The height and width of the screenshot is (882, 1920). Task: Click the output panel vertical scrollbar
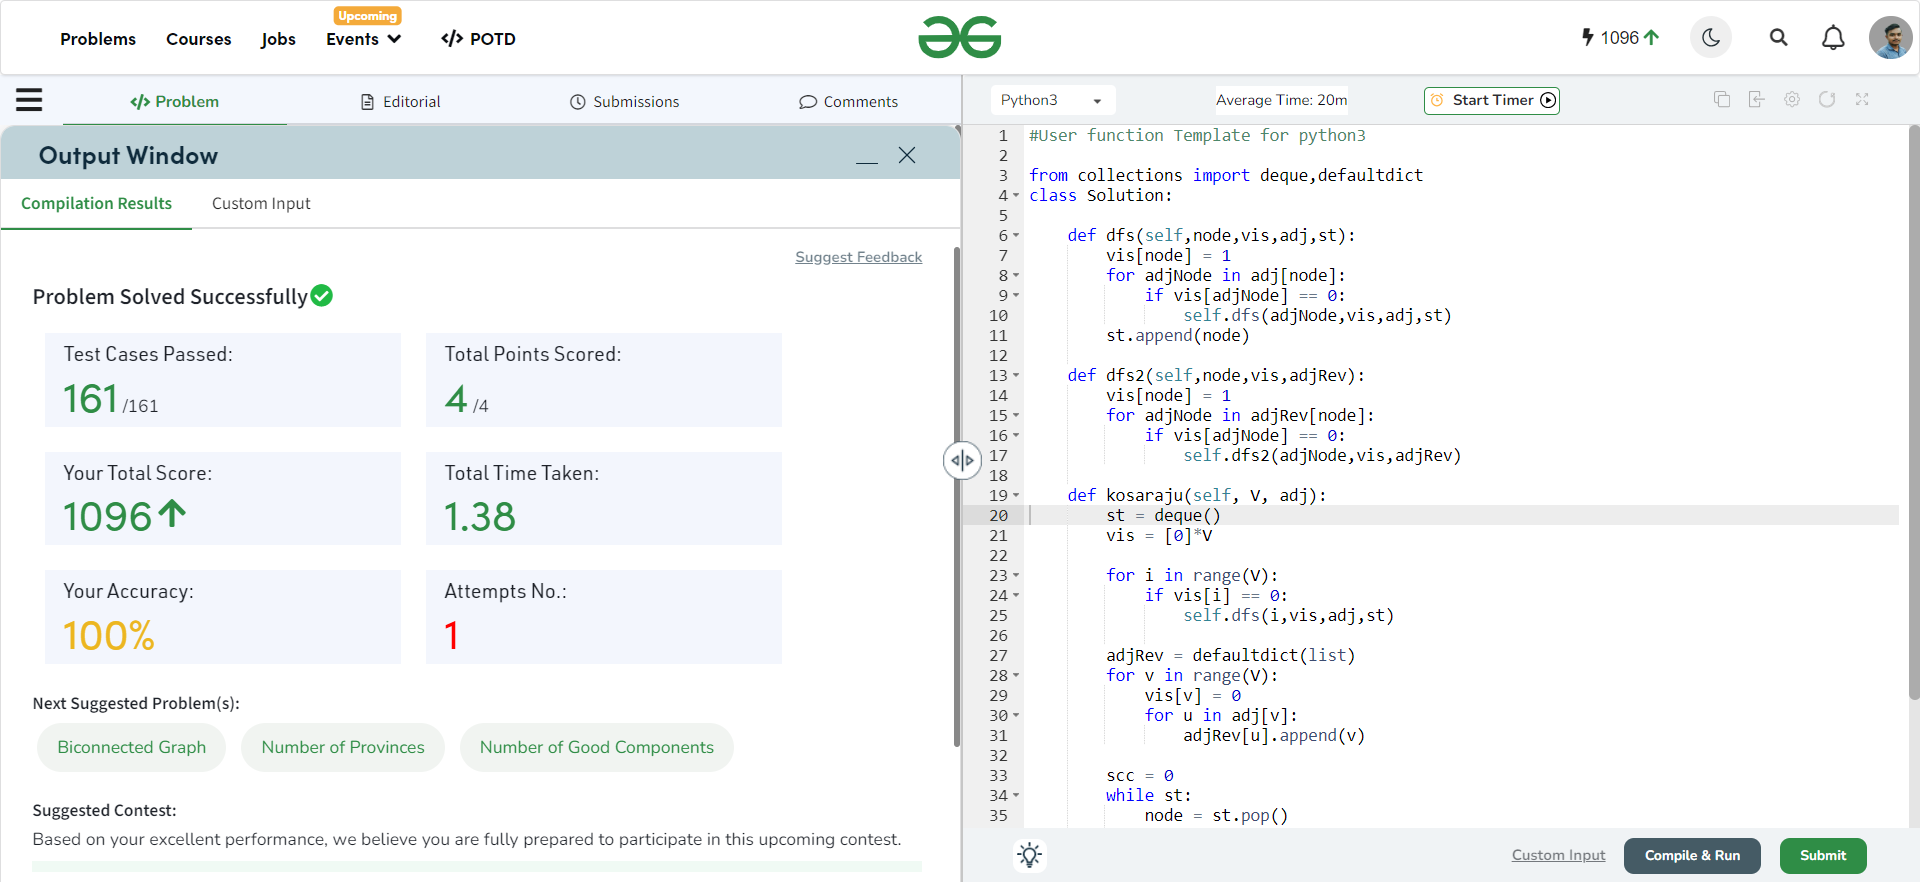tap(957, 495)
